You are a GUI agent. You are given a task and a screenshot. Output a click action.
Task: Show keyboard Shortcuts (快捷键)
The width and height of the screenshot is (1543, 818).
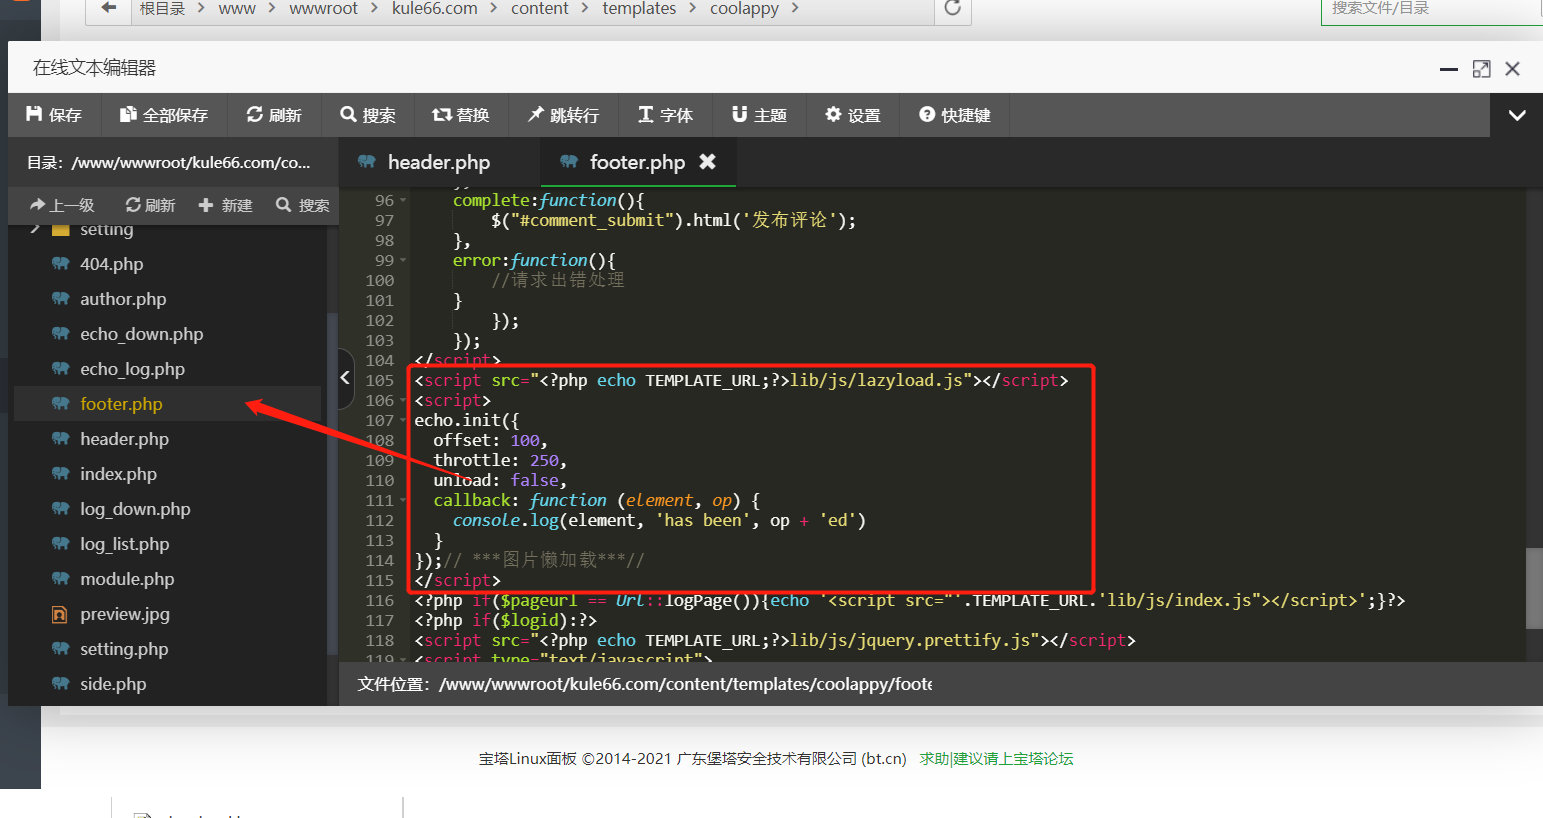[954, 115]
